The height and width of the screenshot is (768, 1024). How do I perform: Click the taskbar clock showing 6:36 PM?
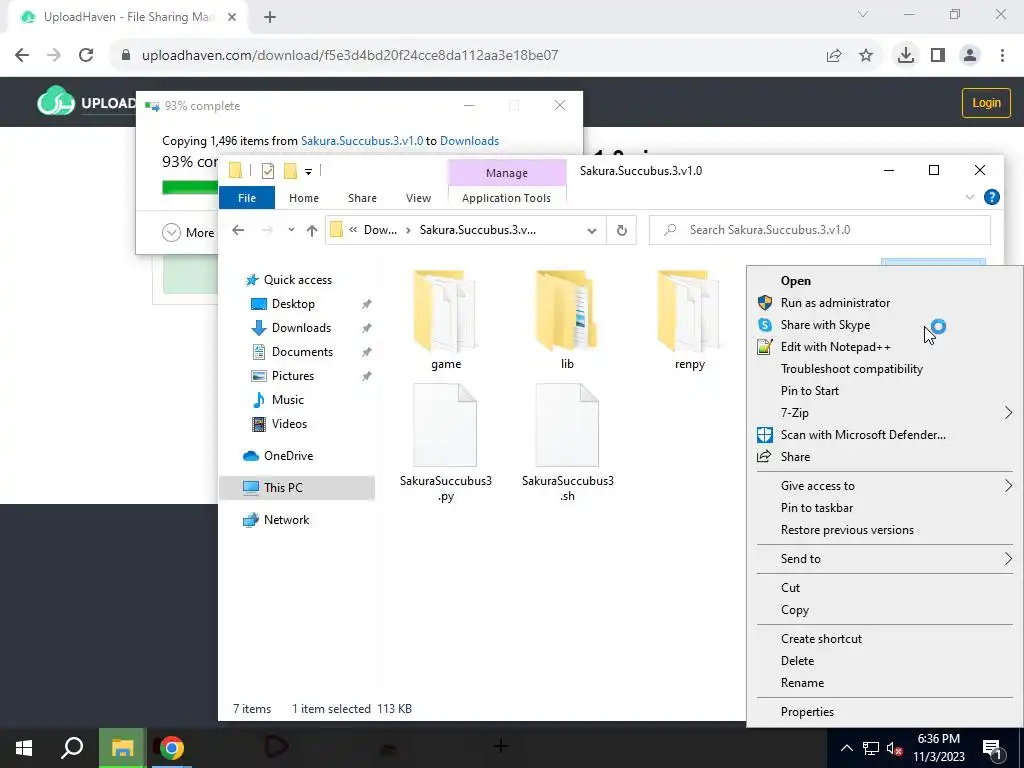[938, 748]
